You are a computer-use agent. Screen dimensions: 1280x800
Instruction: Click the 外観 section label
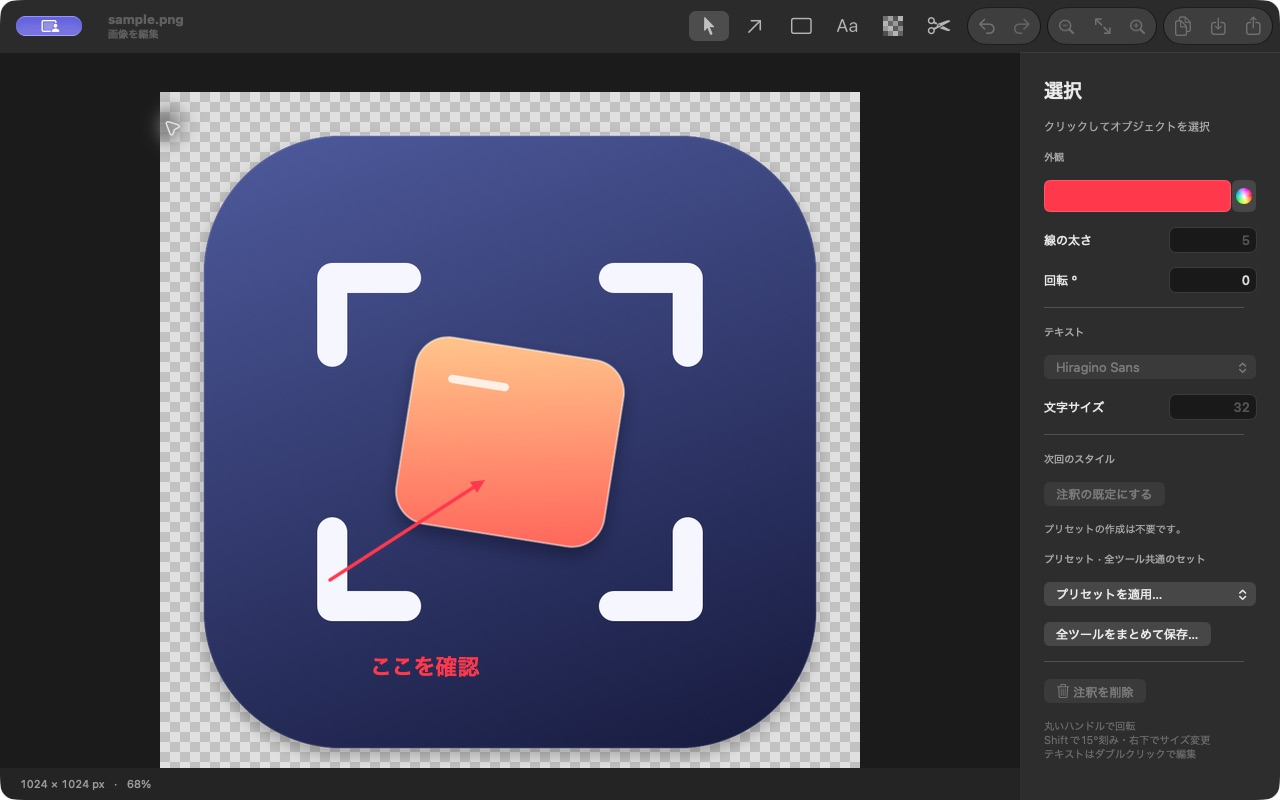1054,157
